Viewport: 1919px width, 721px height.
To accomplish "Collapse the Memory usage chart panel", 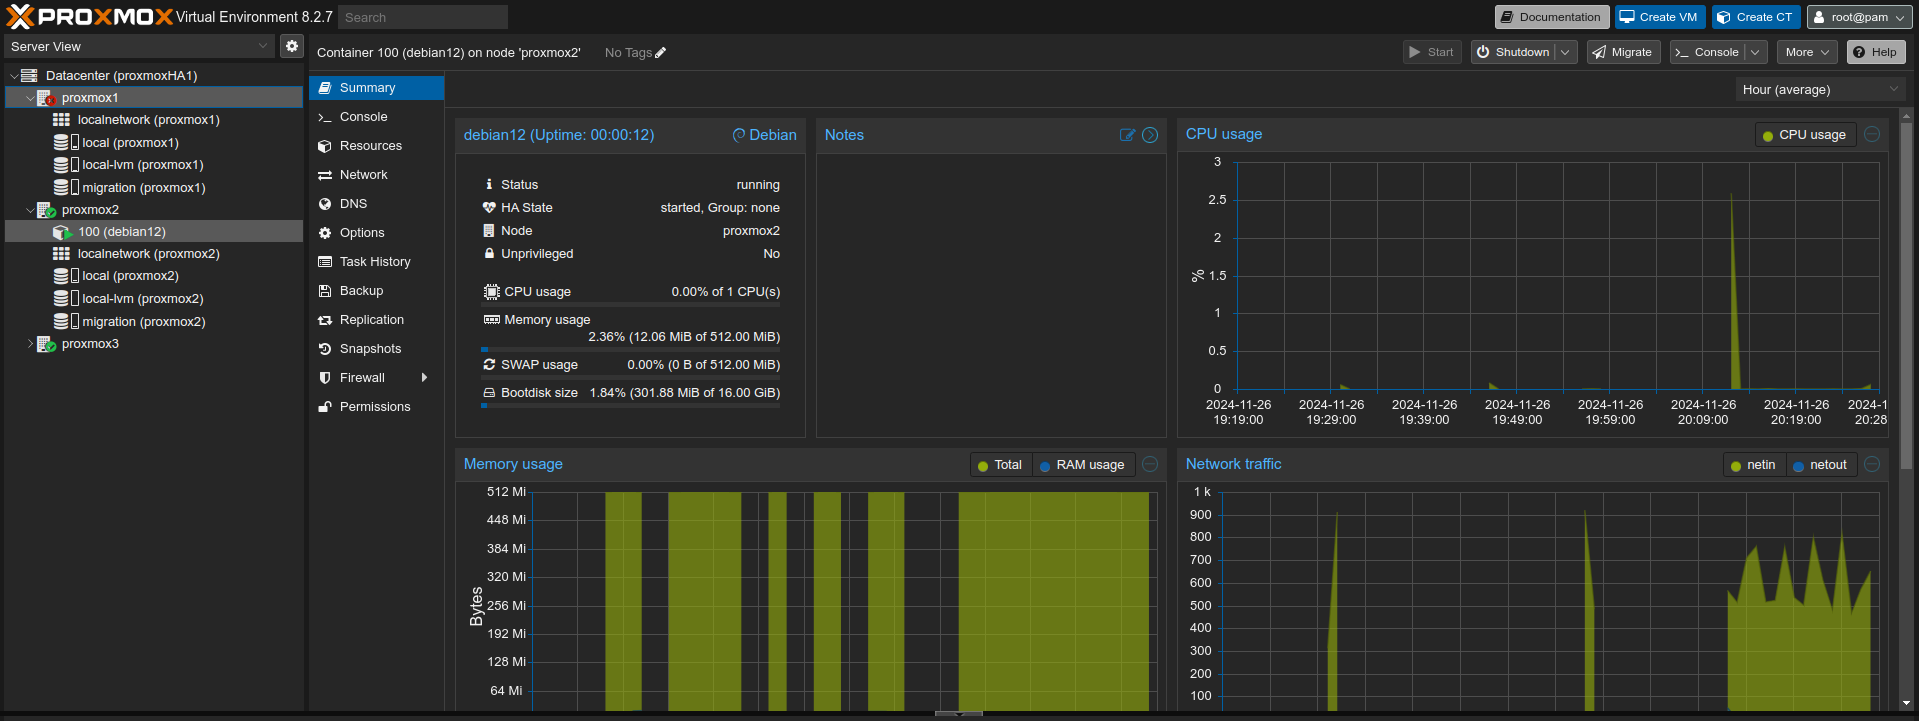I will click(1150, 464).
